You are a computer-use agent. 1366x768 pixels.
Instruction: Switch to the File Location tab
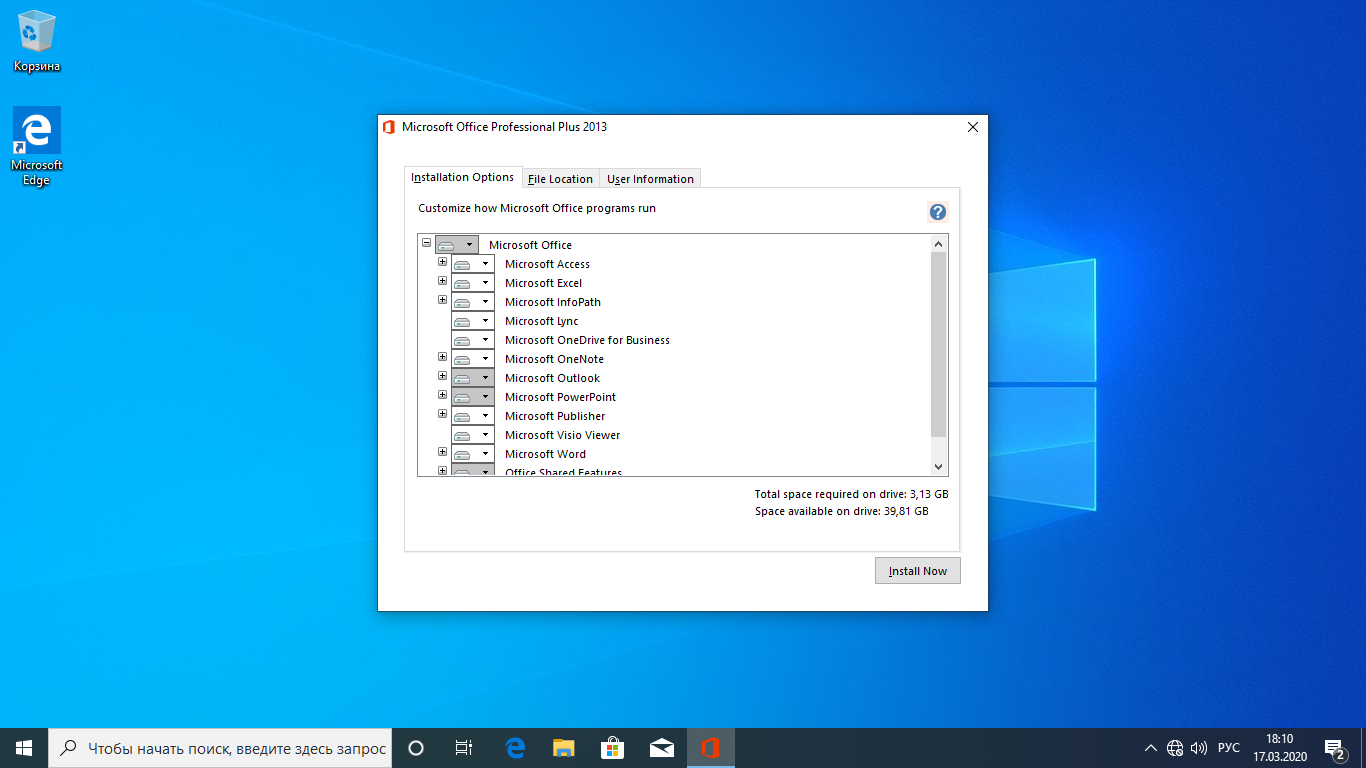(x=560, y=179)
